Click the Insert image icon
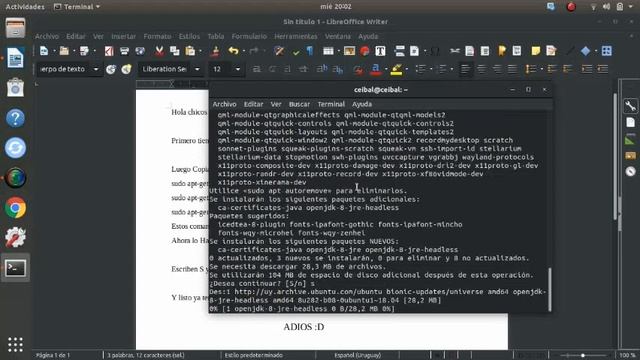The height and width of the screenshot is (360, 640). pyautogui.click(x=349, y=51)
